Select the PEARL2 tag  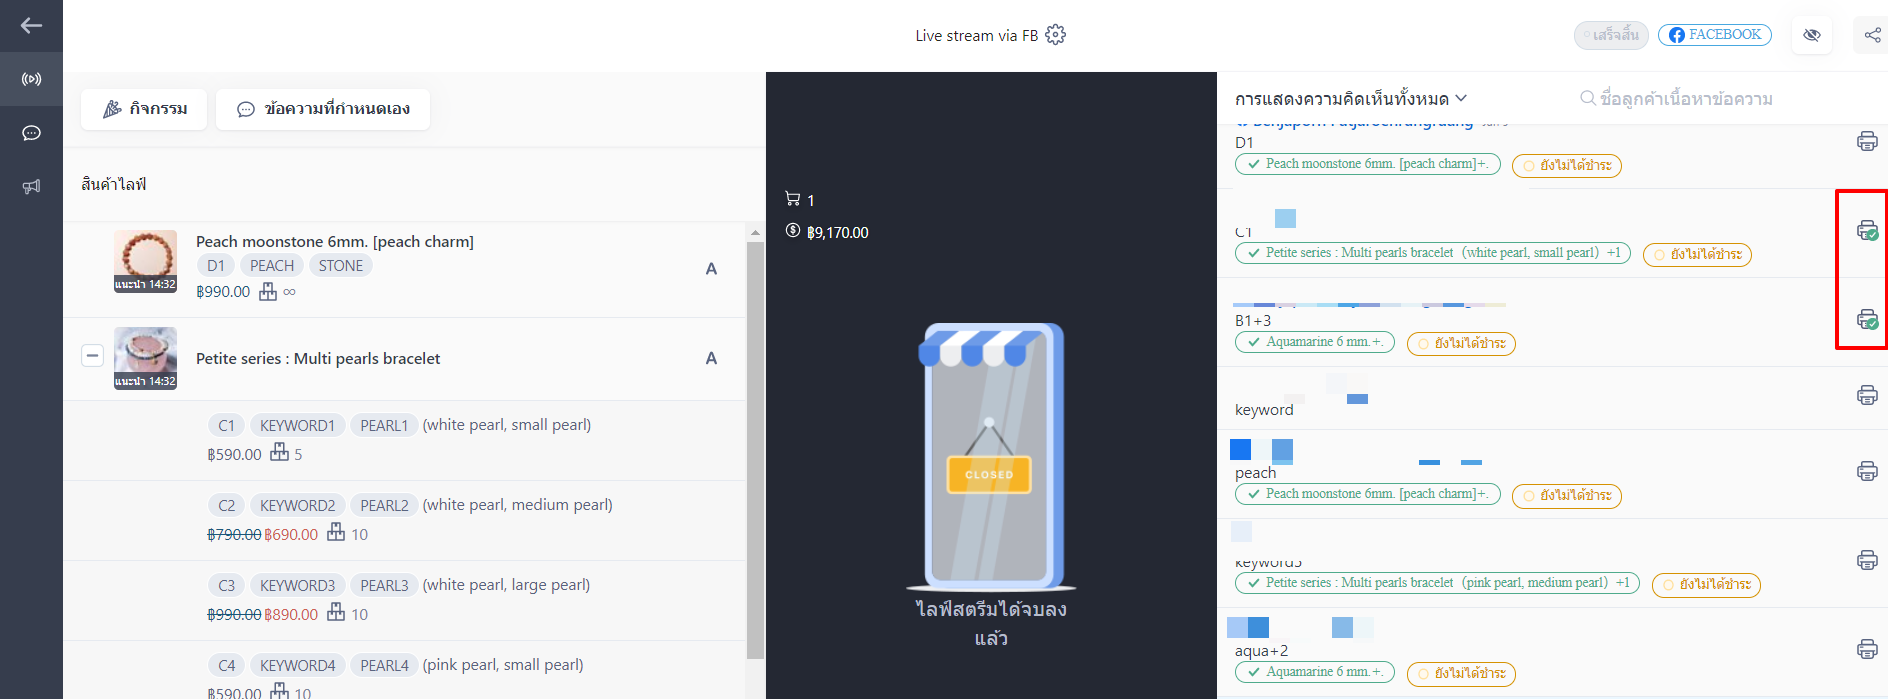click(x=384, y=506)
